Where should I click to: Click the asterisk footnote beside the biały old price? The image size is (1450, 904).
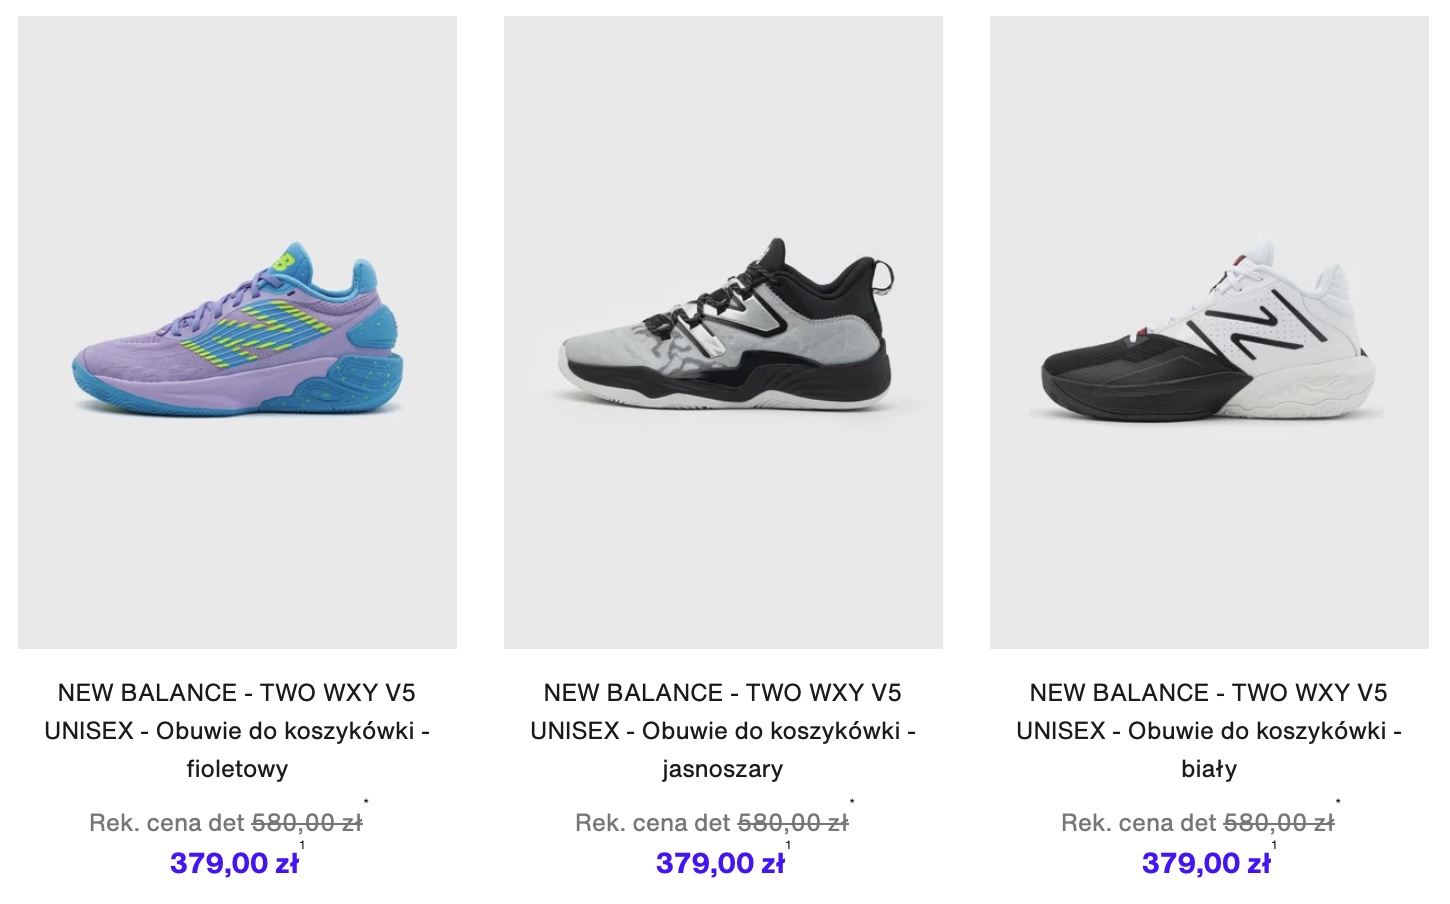pyautogui.click(x=1339, y=802)
